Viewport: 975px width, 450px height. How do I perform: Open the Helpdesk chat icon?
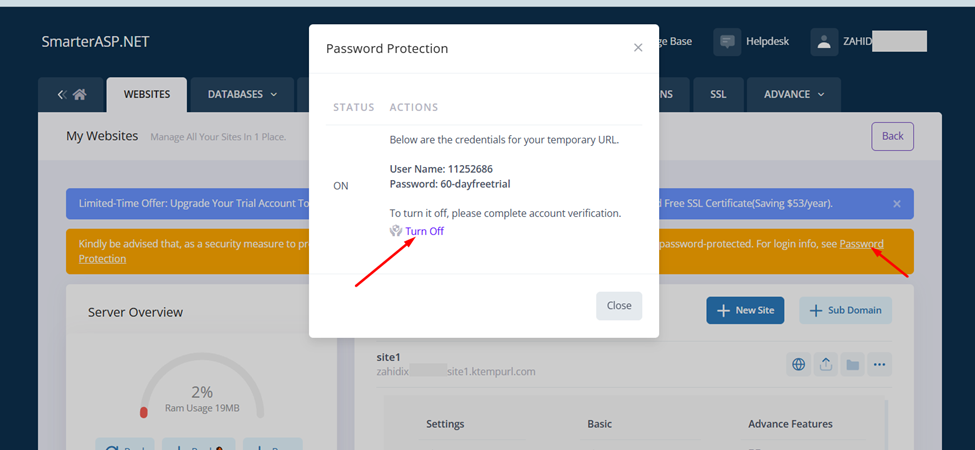point(728,42)
